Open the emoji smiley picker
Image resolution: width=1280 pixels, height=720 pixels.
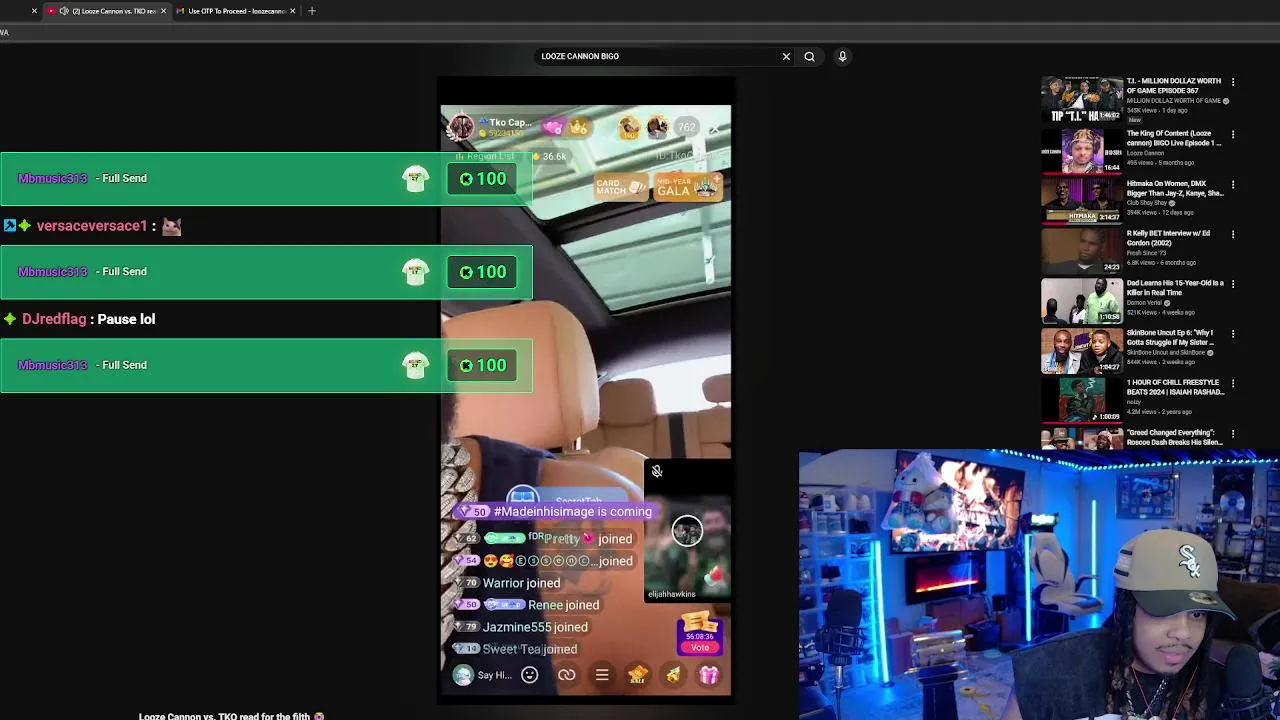tap(530, 675)
